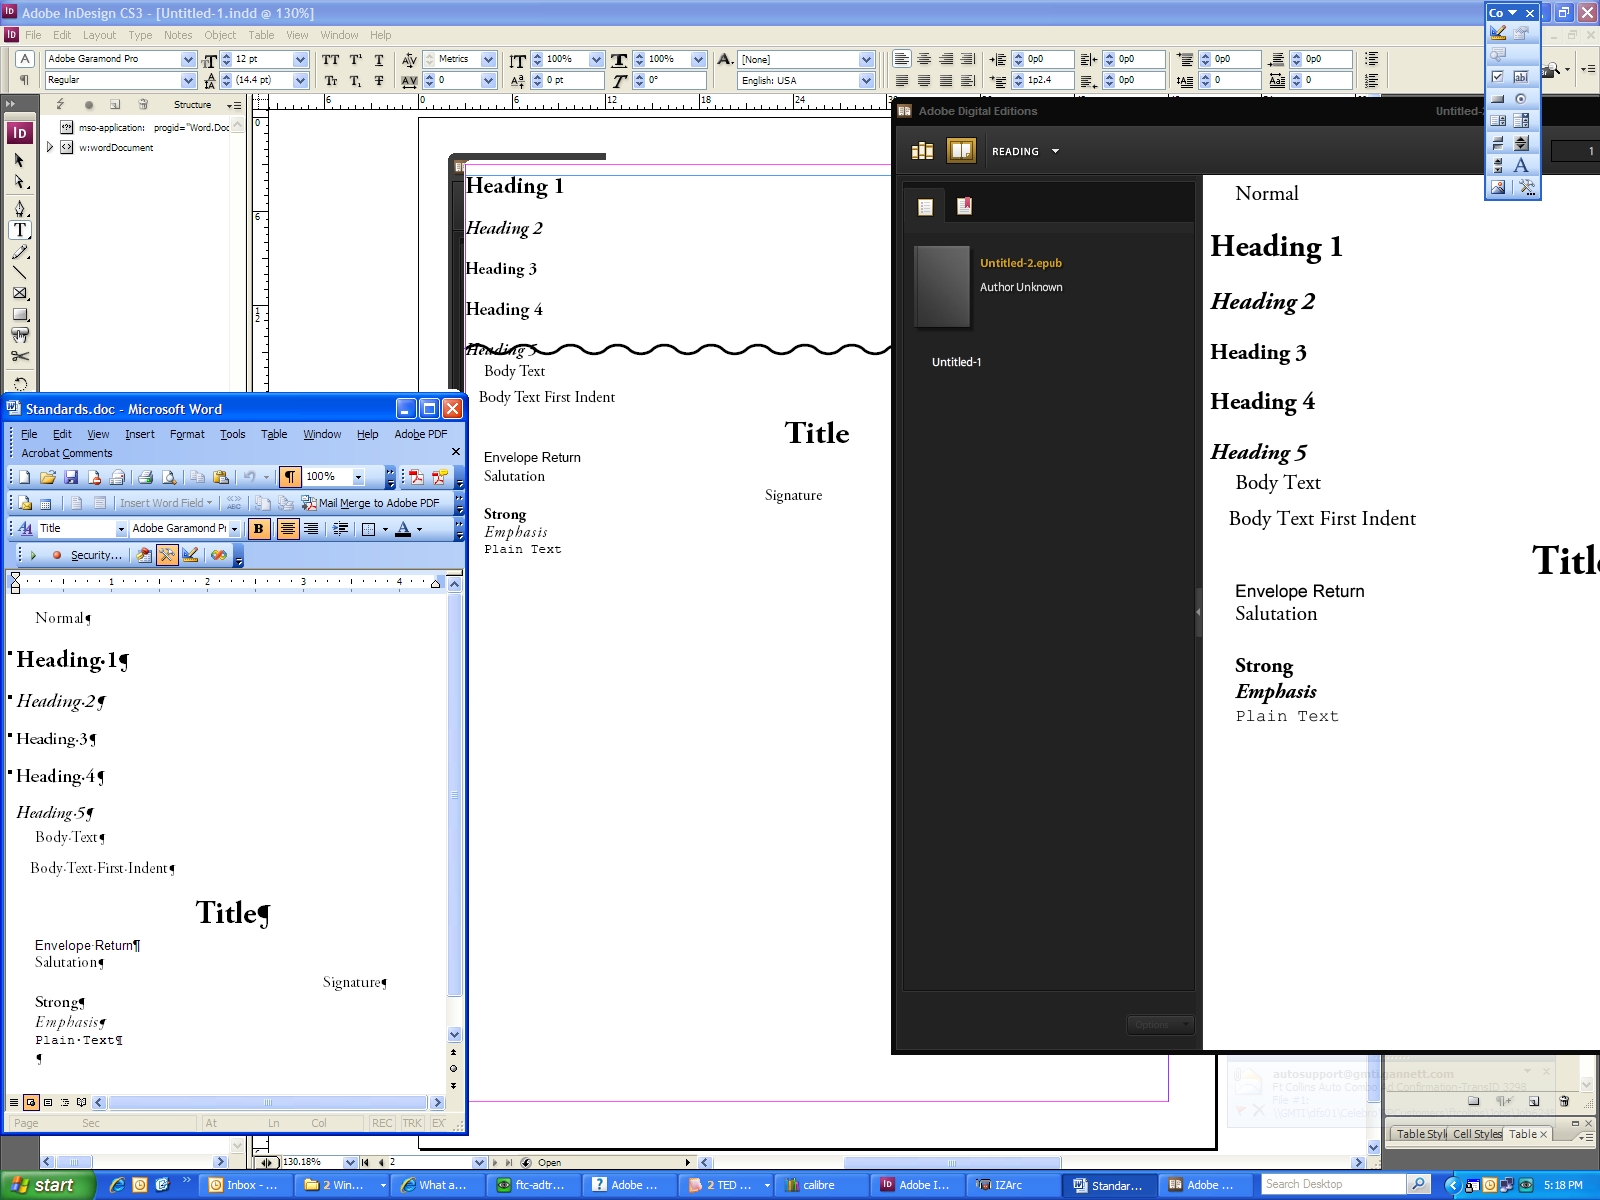Open Word zoom 100% dropdown

pyautogui.click(x=358, y=477)
